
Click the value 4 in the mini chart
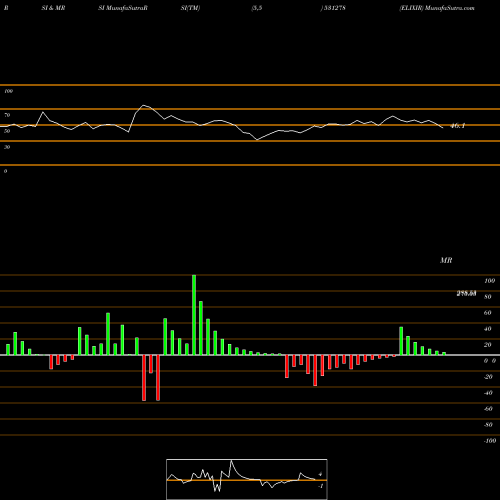click(320, 474)
